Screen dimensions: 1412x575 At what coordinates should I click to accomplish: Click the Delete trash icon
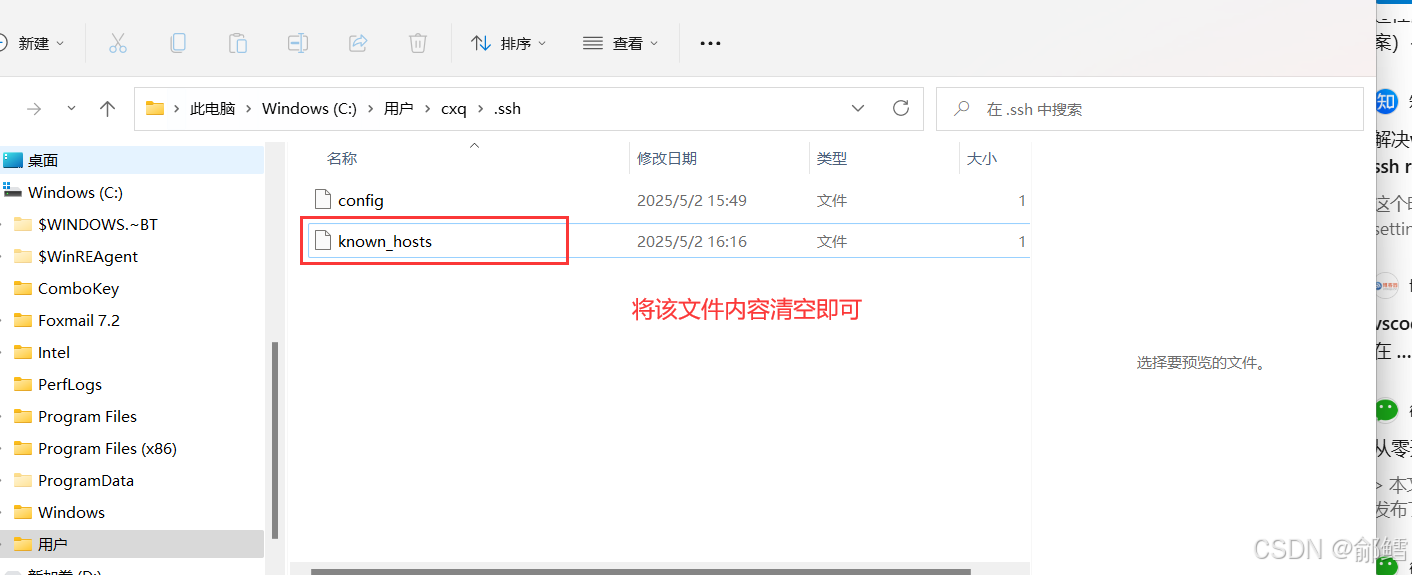418,43
